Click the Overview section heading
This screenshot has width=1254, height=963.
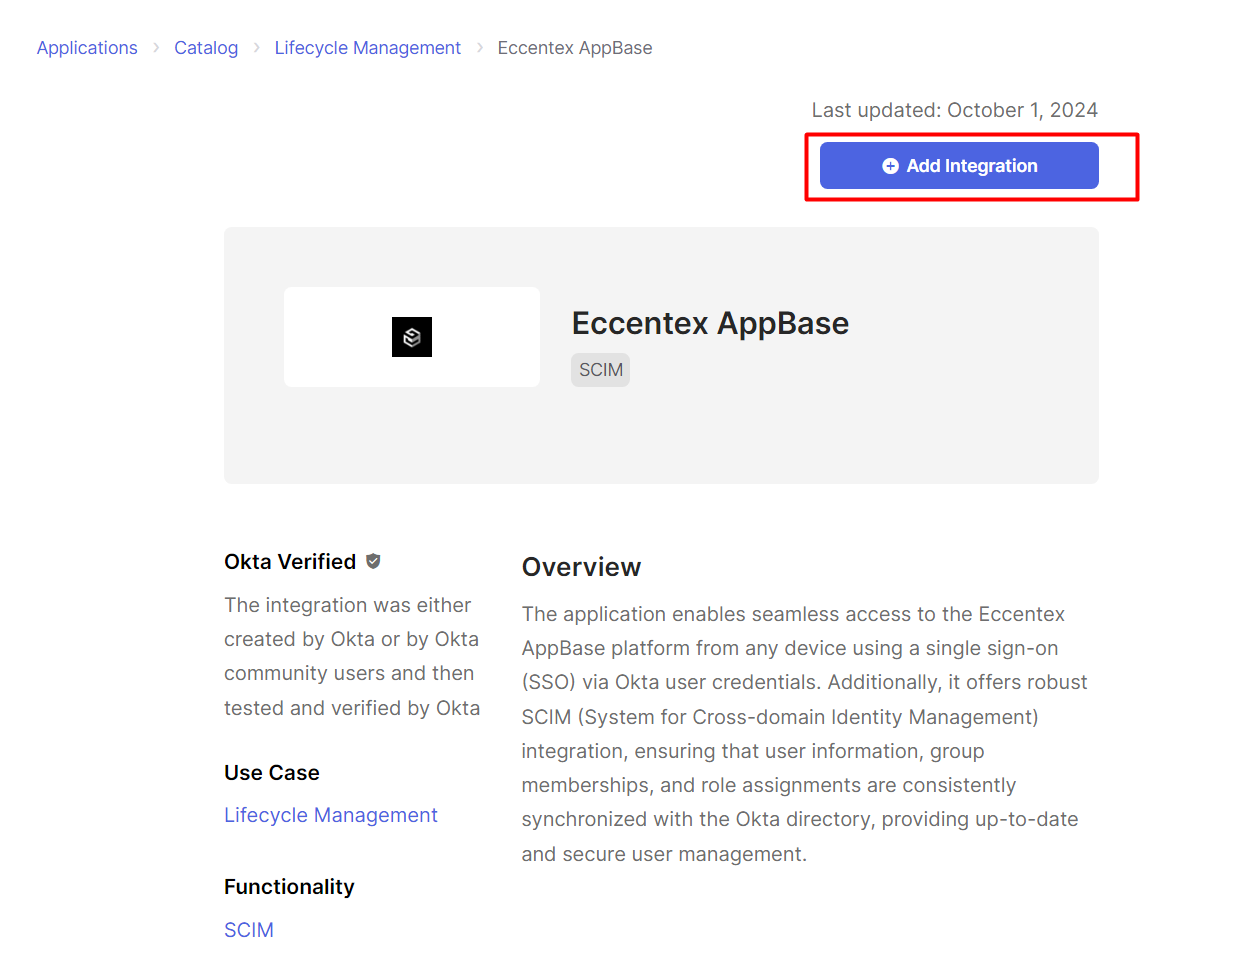[581, 567]
